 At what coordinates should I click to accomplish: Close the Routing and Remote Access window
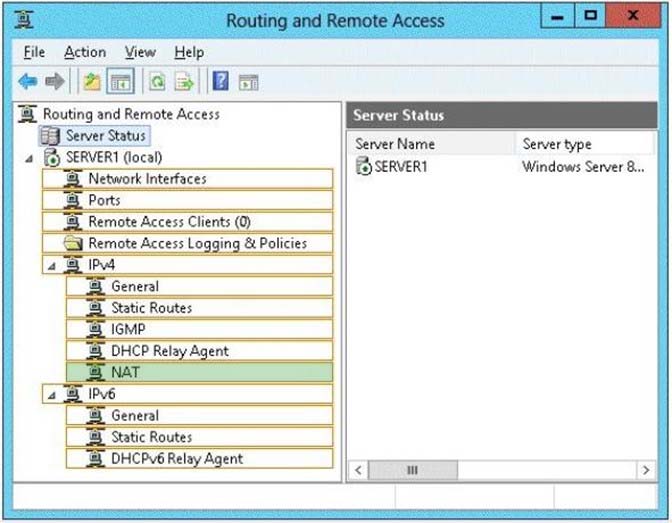pyautogui.click(x=633, y=16)
